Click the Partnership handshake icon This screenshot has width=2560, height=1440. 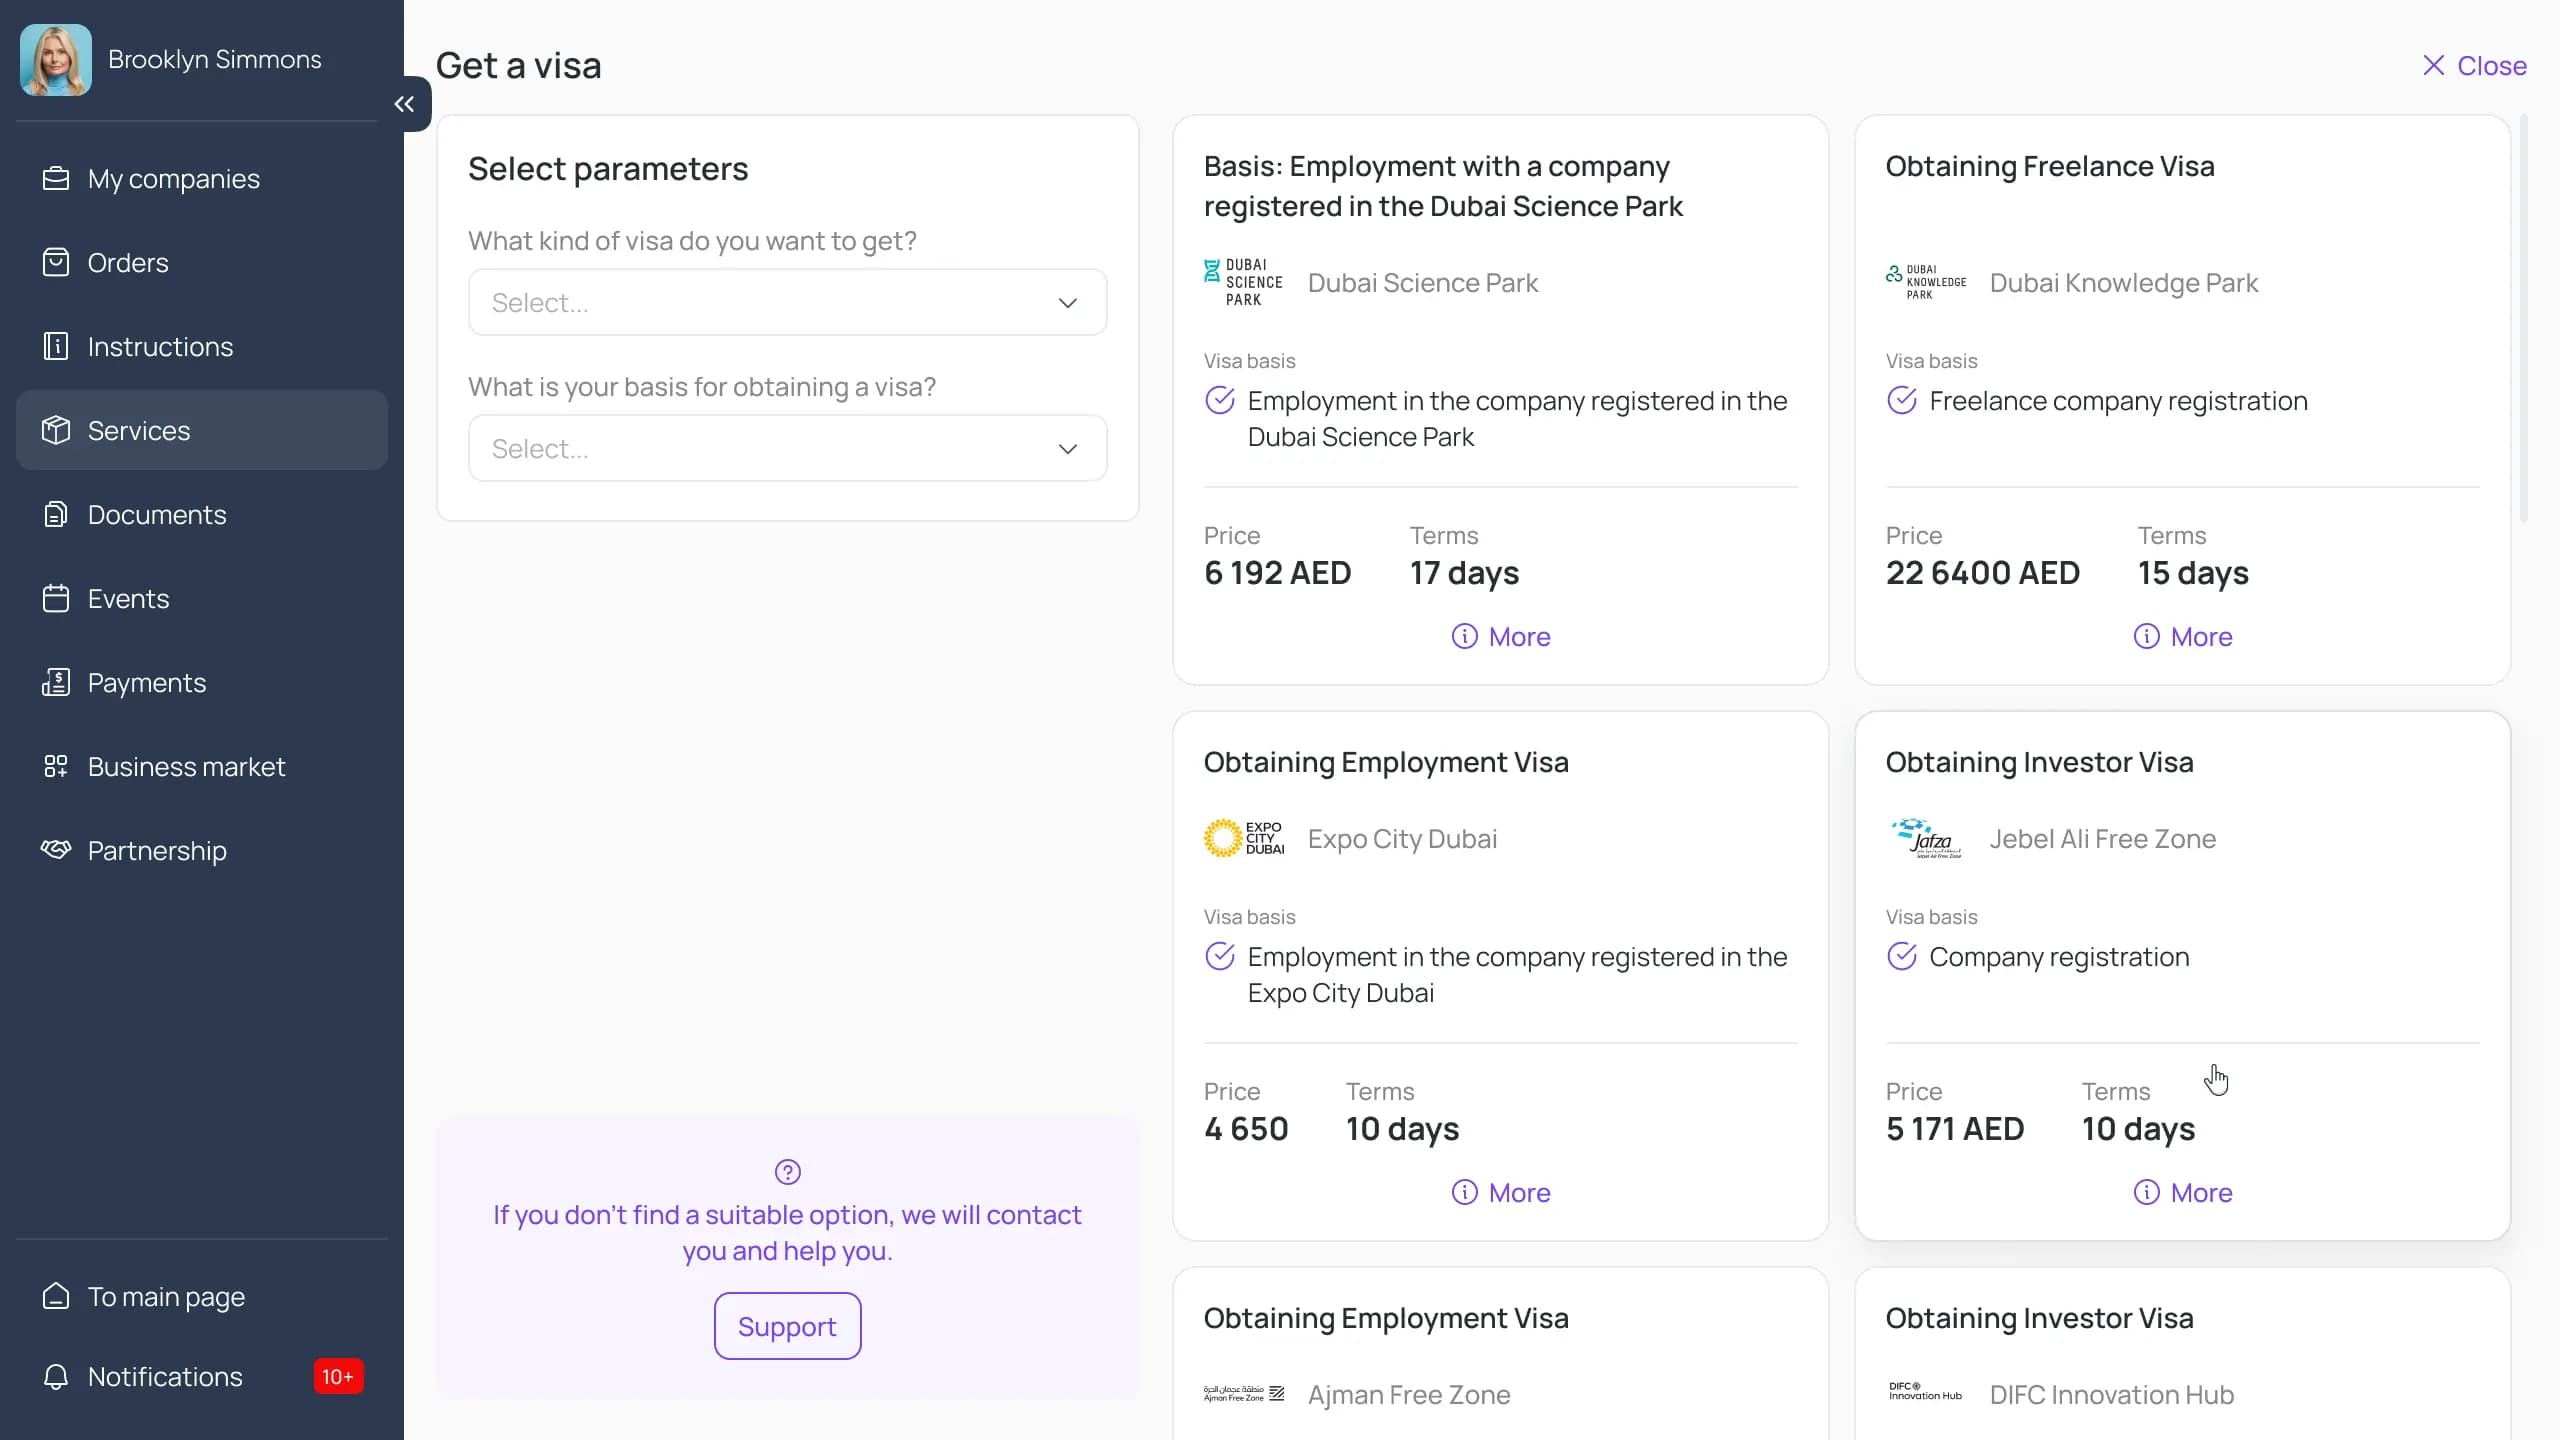point(56,850)
